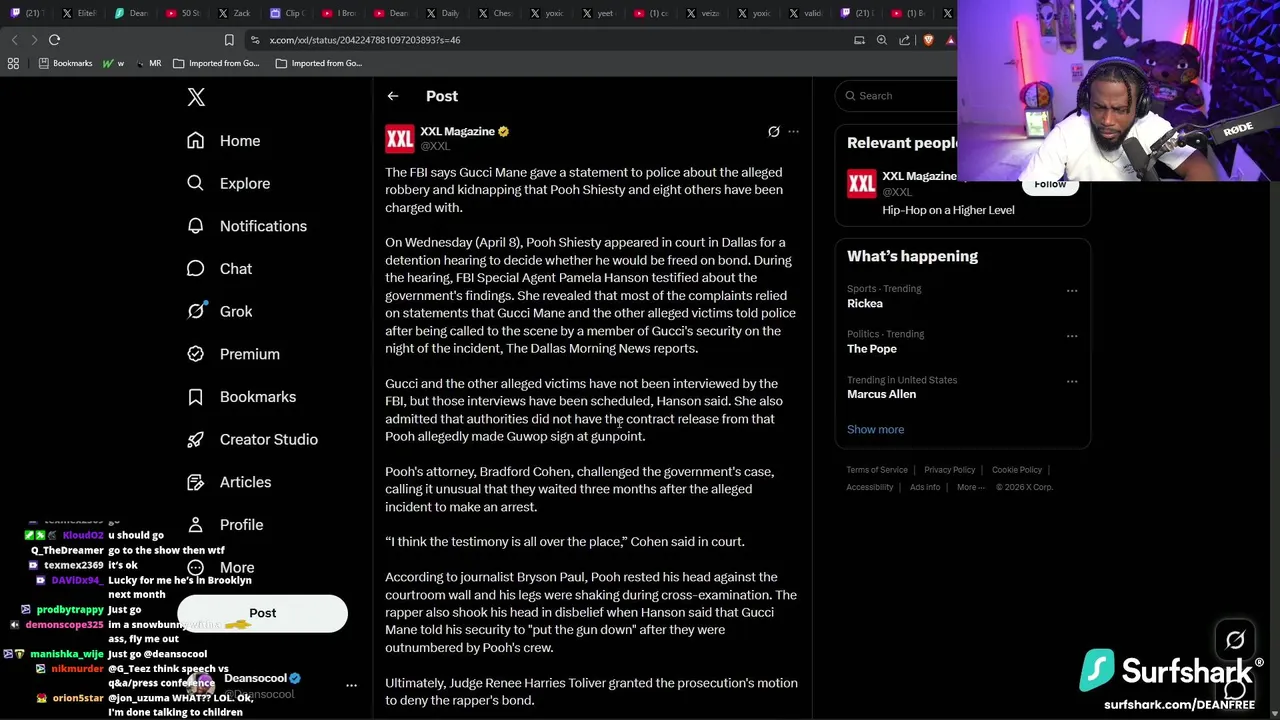Reload the page with refresh icon
Image resolution: width=1280 pixels, height=720 pixels.
coord(54,40)
